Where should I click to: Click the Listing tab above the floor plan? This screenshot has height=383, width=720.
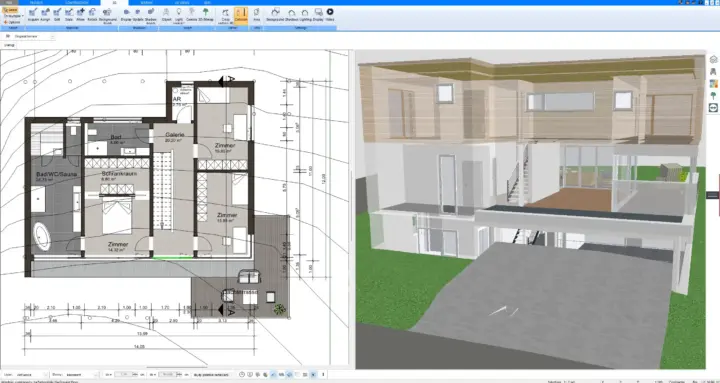point(9,45)
